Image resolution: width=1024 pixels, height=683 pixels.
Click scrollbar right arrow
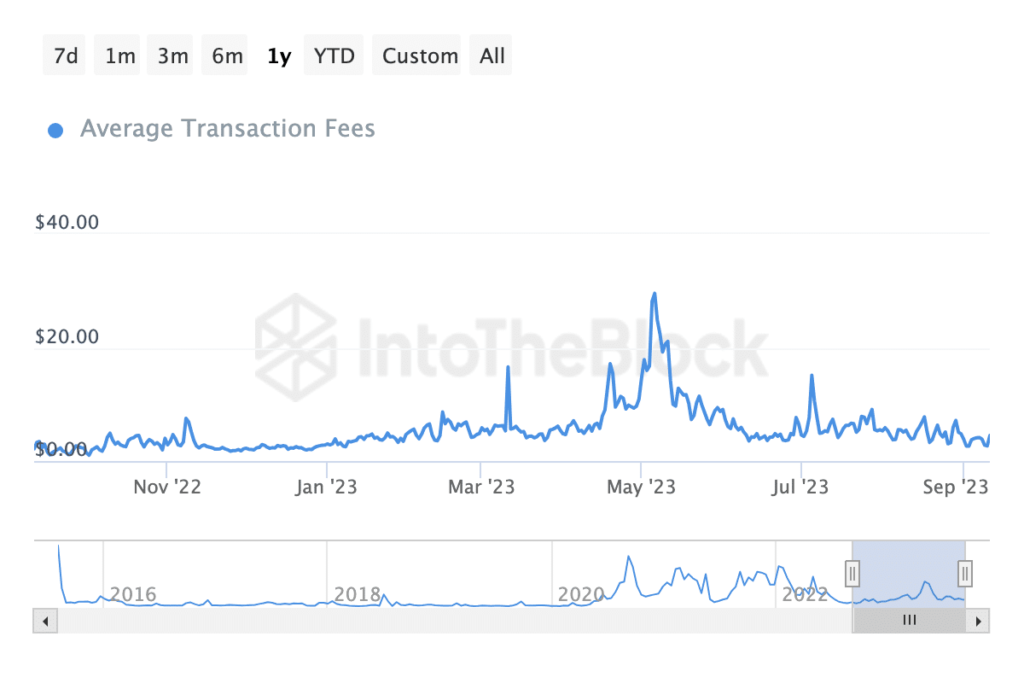click(979, 620)
